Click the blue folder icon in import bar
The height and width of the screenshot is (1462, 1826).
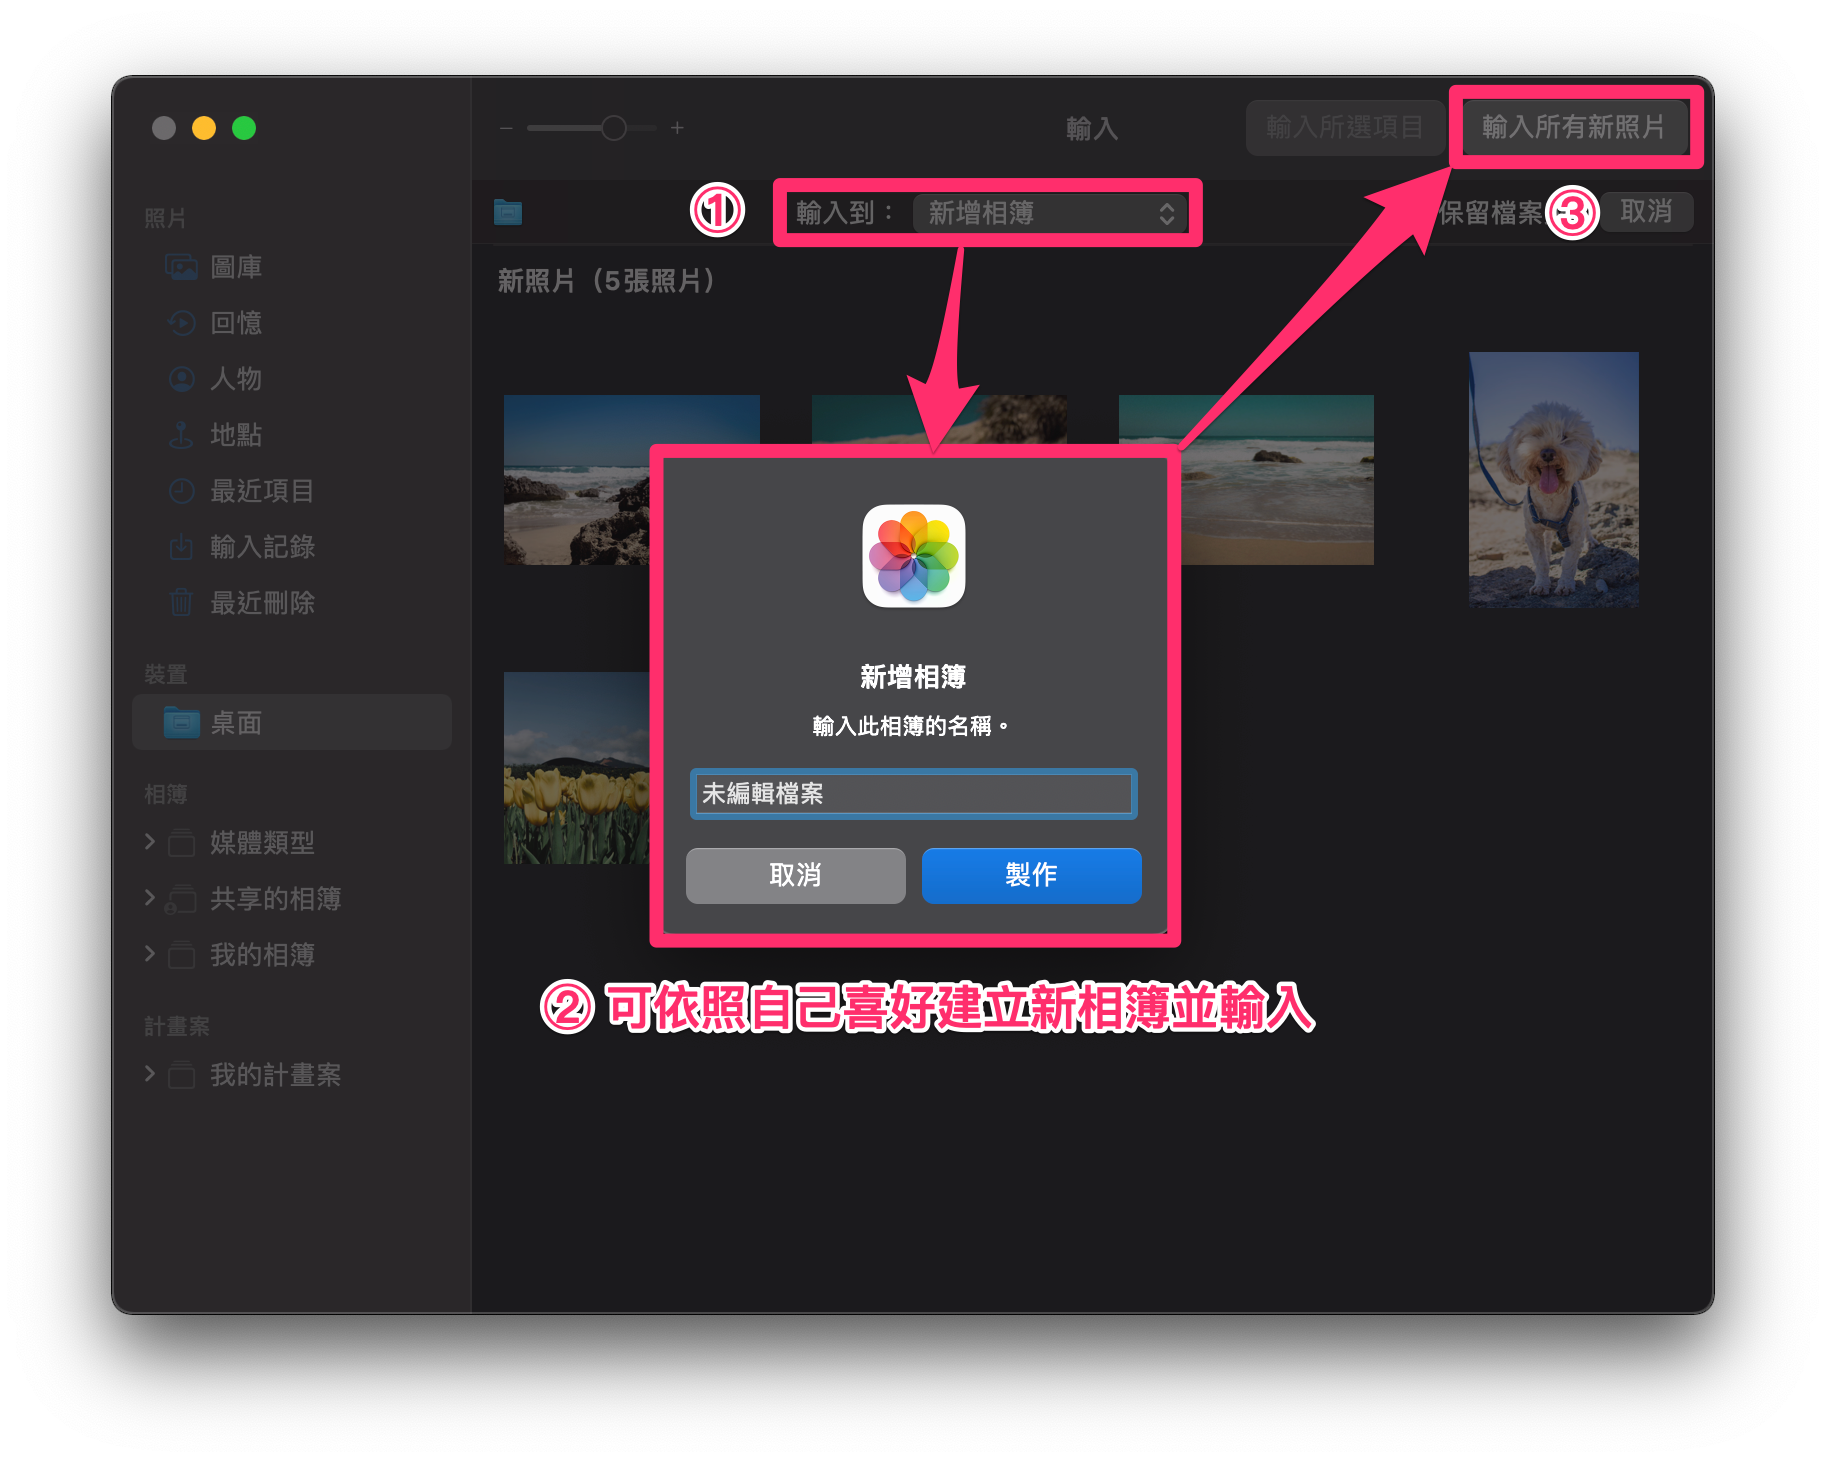click(508, 212)
